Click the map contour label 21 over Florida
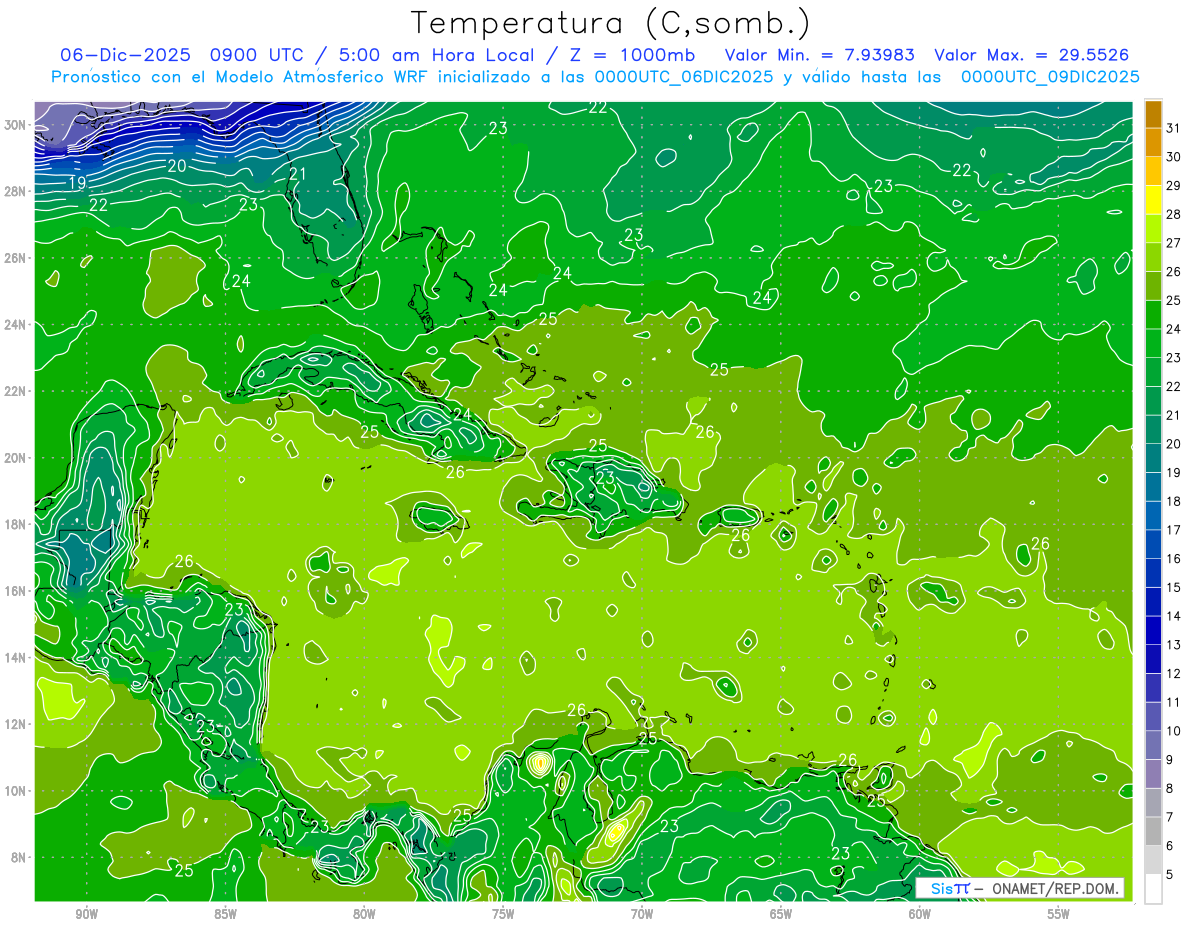Screen dimensions: 1200x927 pyautogui.click(x=297, y=174)
